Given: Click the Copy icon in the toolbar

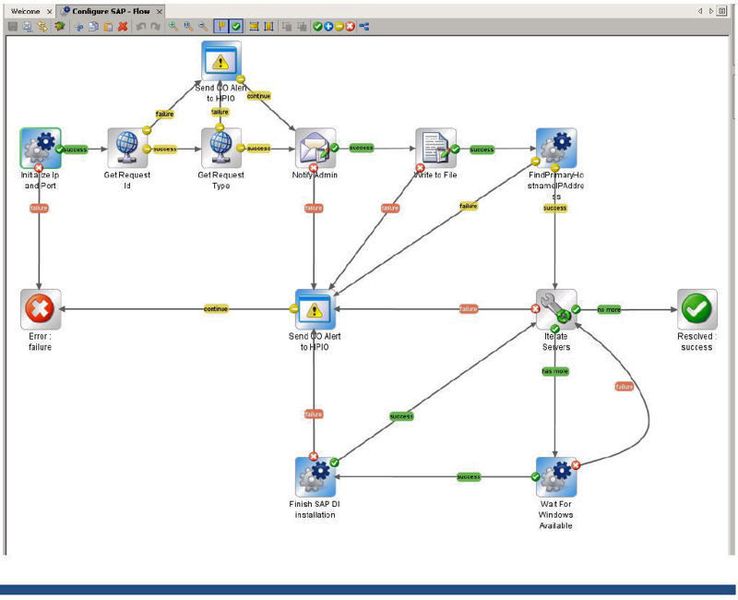Looking at the screenshot, I should click(94, 26).
